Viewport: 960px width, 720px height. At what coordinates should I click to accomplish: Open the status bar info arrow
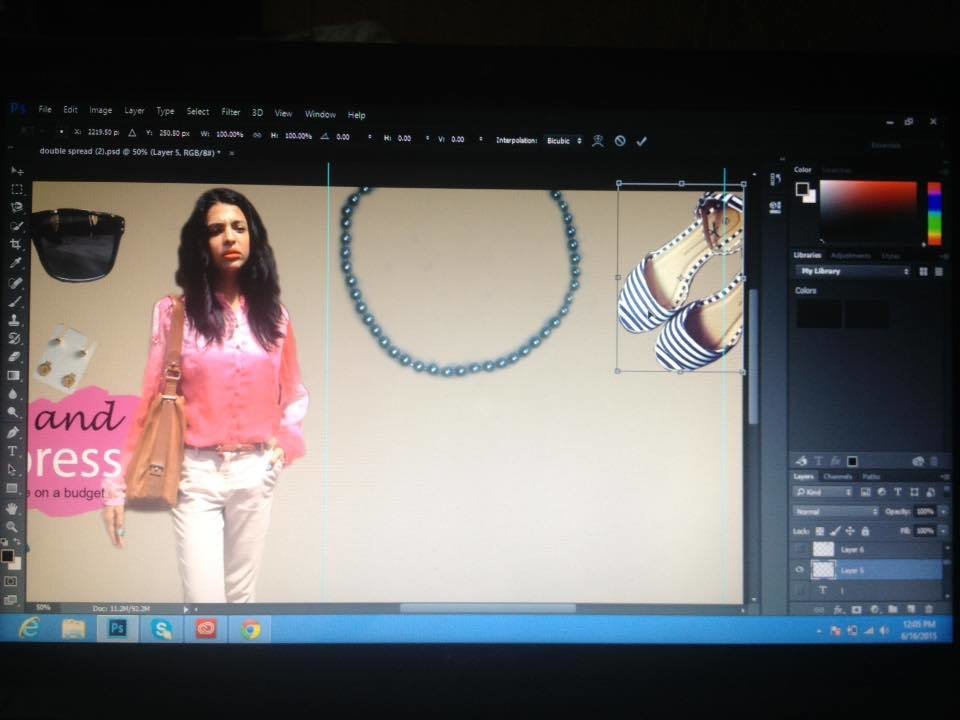pyautogui.click(x=186, y=609)
